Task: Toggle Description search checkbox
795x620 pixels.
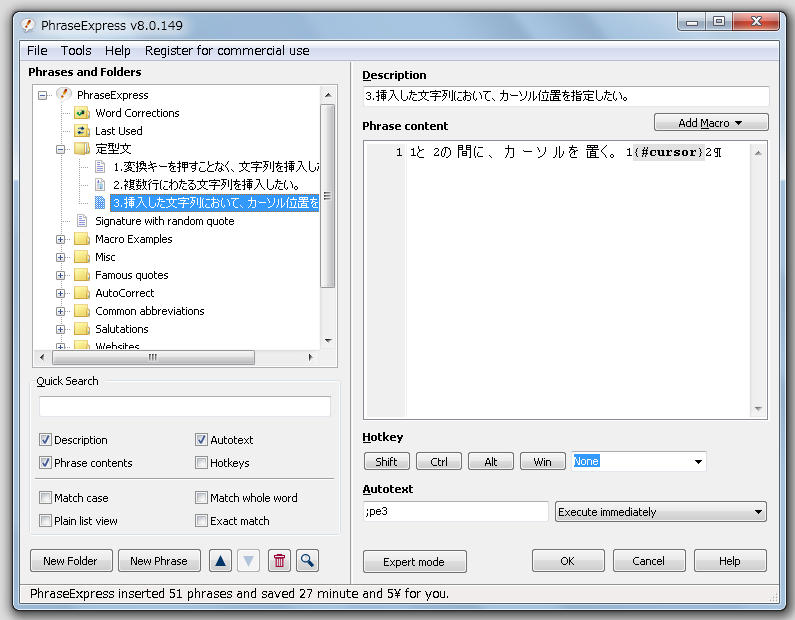Action: [45, 440]
